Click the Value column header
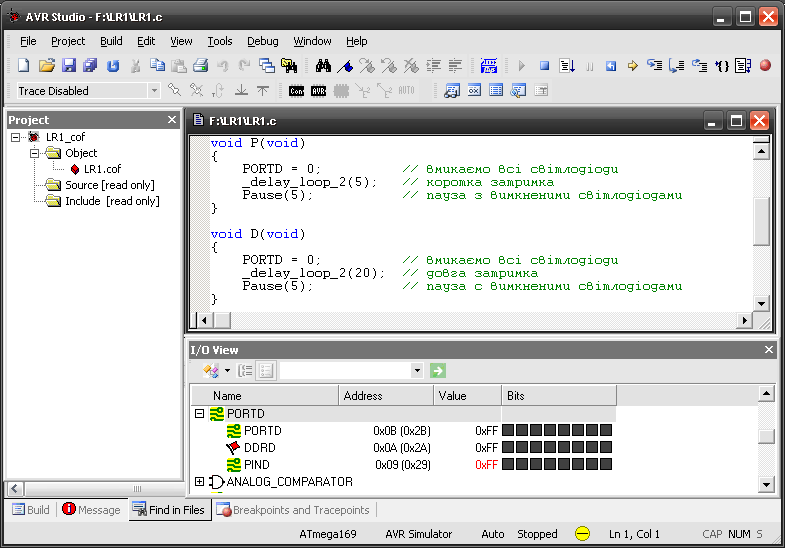Image resolution: width=785 pixels, height=548 pixels. pos(467,395)
